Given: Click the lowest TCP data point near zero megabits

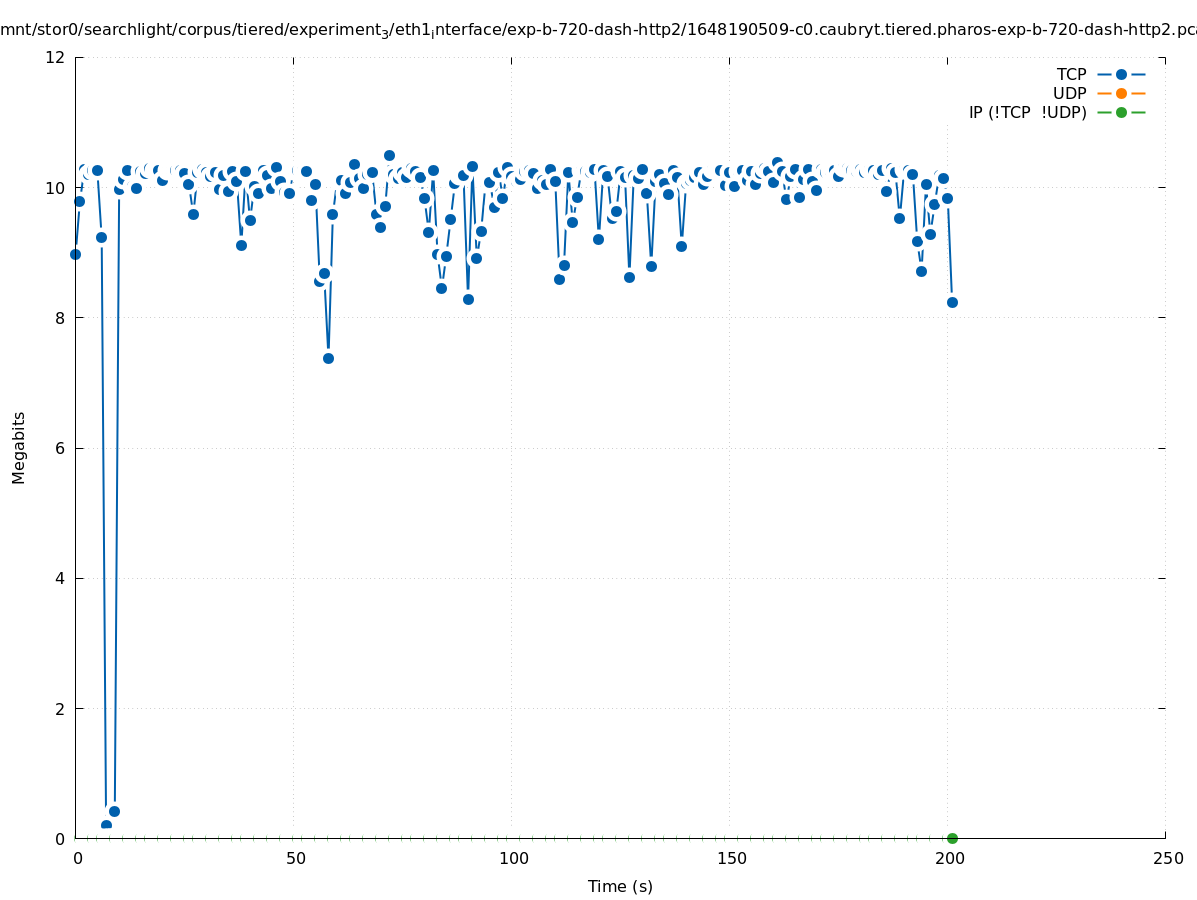Looking at the screenshot, I should 106,825.
